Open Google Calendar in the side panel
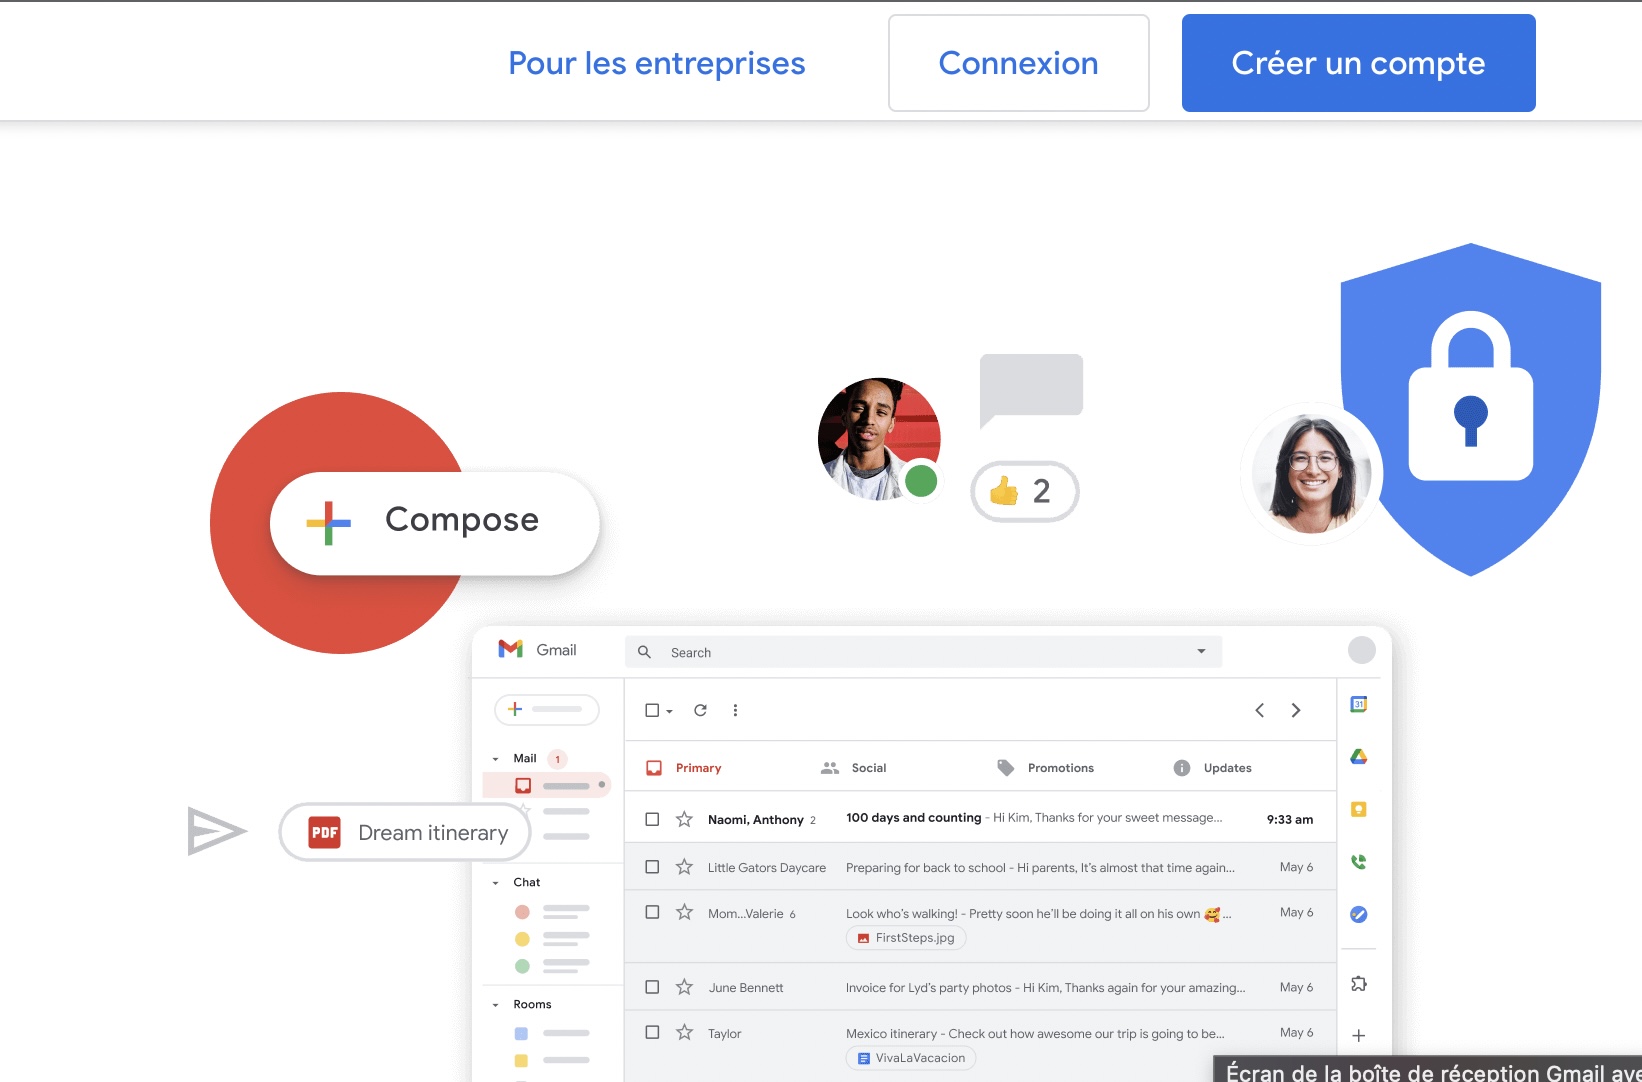The width and height of the screenshot is (1642, 1082). coord(1359,704)
